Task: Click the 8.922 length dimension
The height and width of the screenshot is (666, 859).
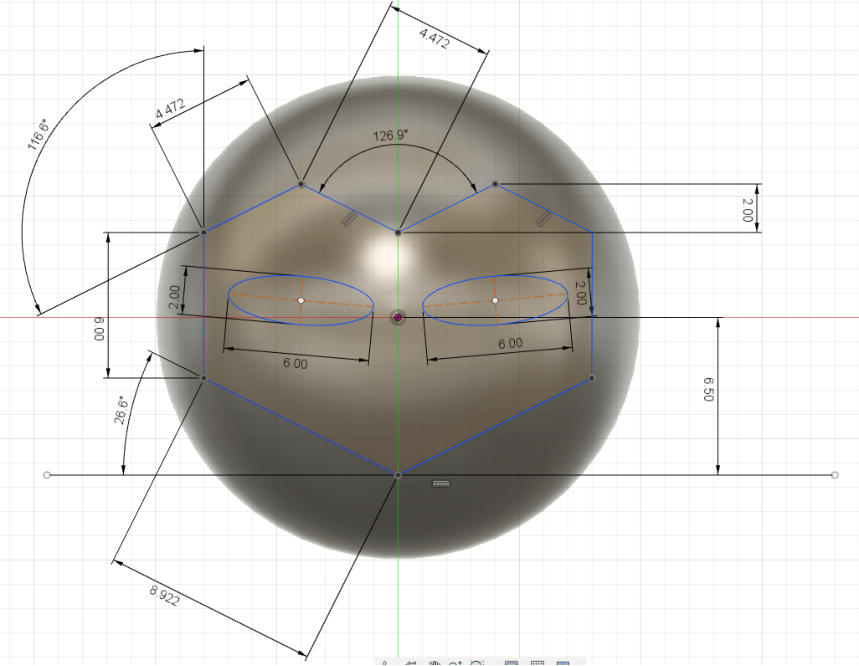Action: coord(164,595)
